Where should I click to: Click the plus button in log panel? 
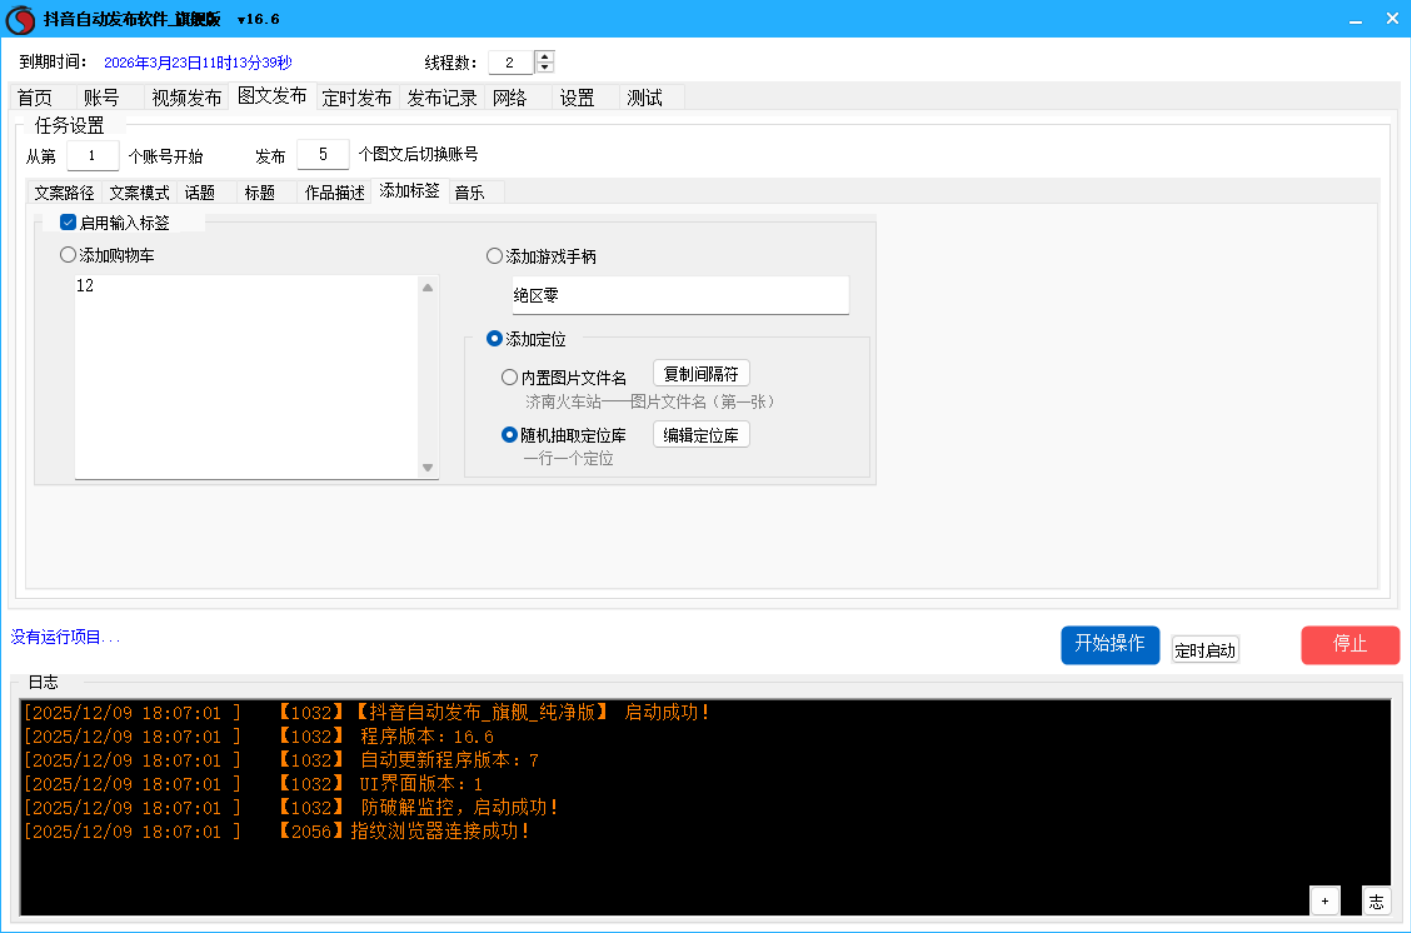click(x=1324, y=901)
